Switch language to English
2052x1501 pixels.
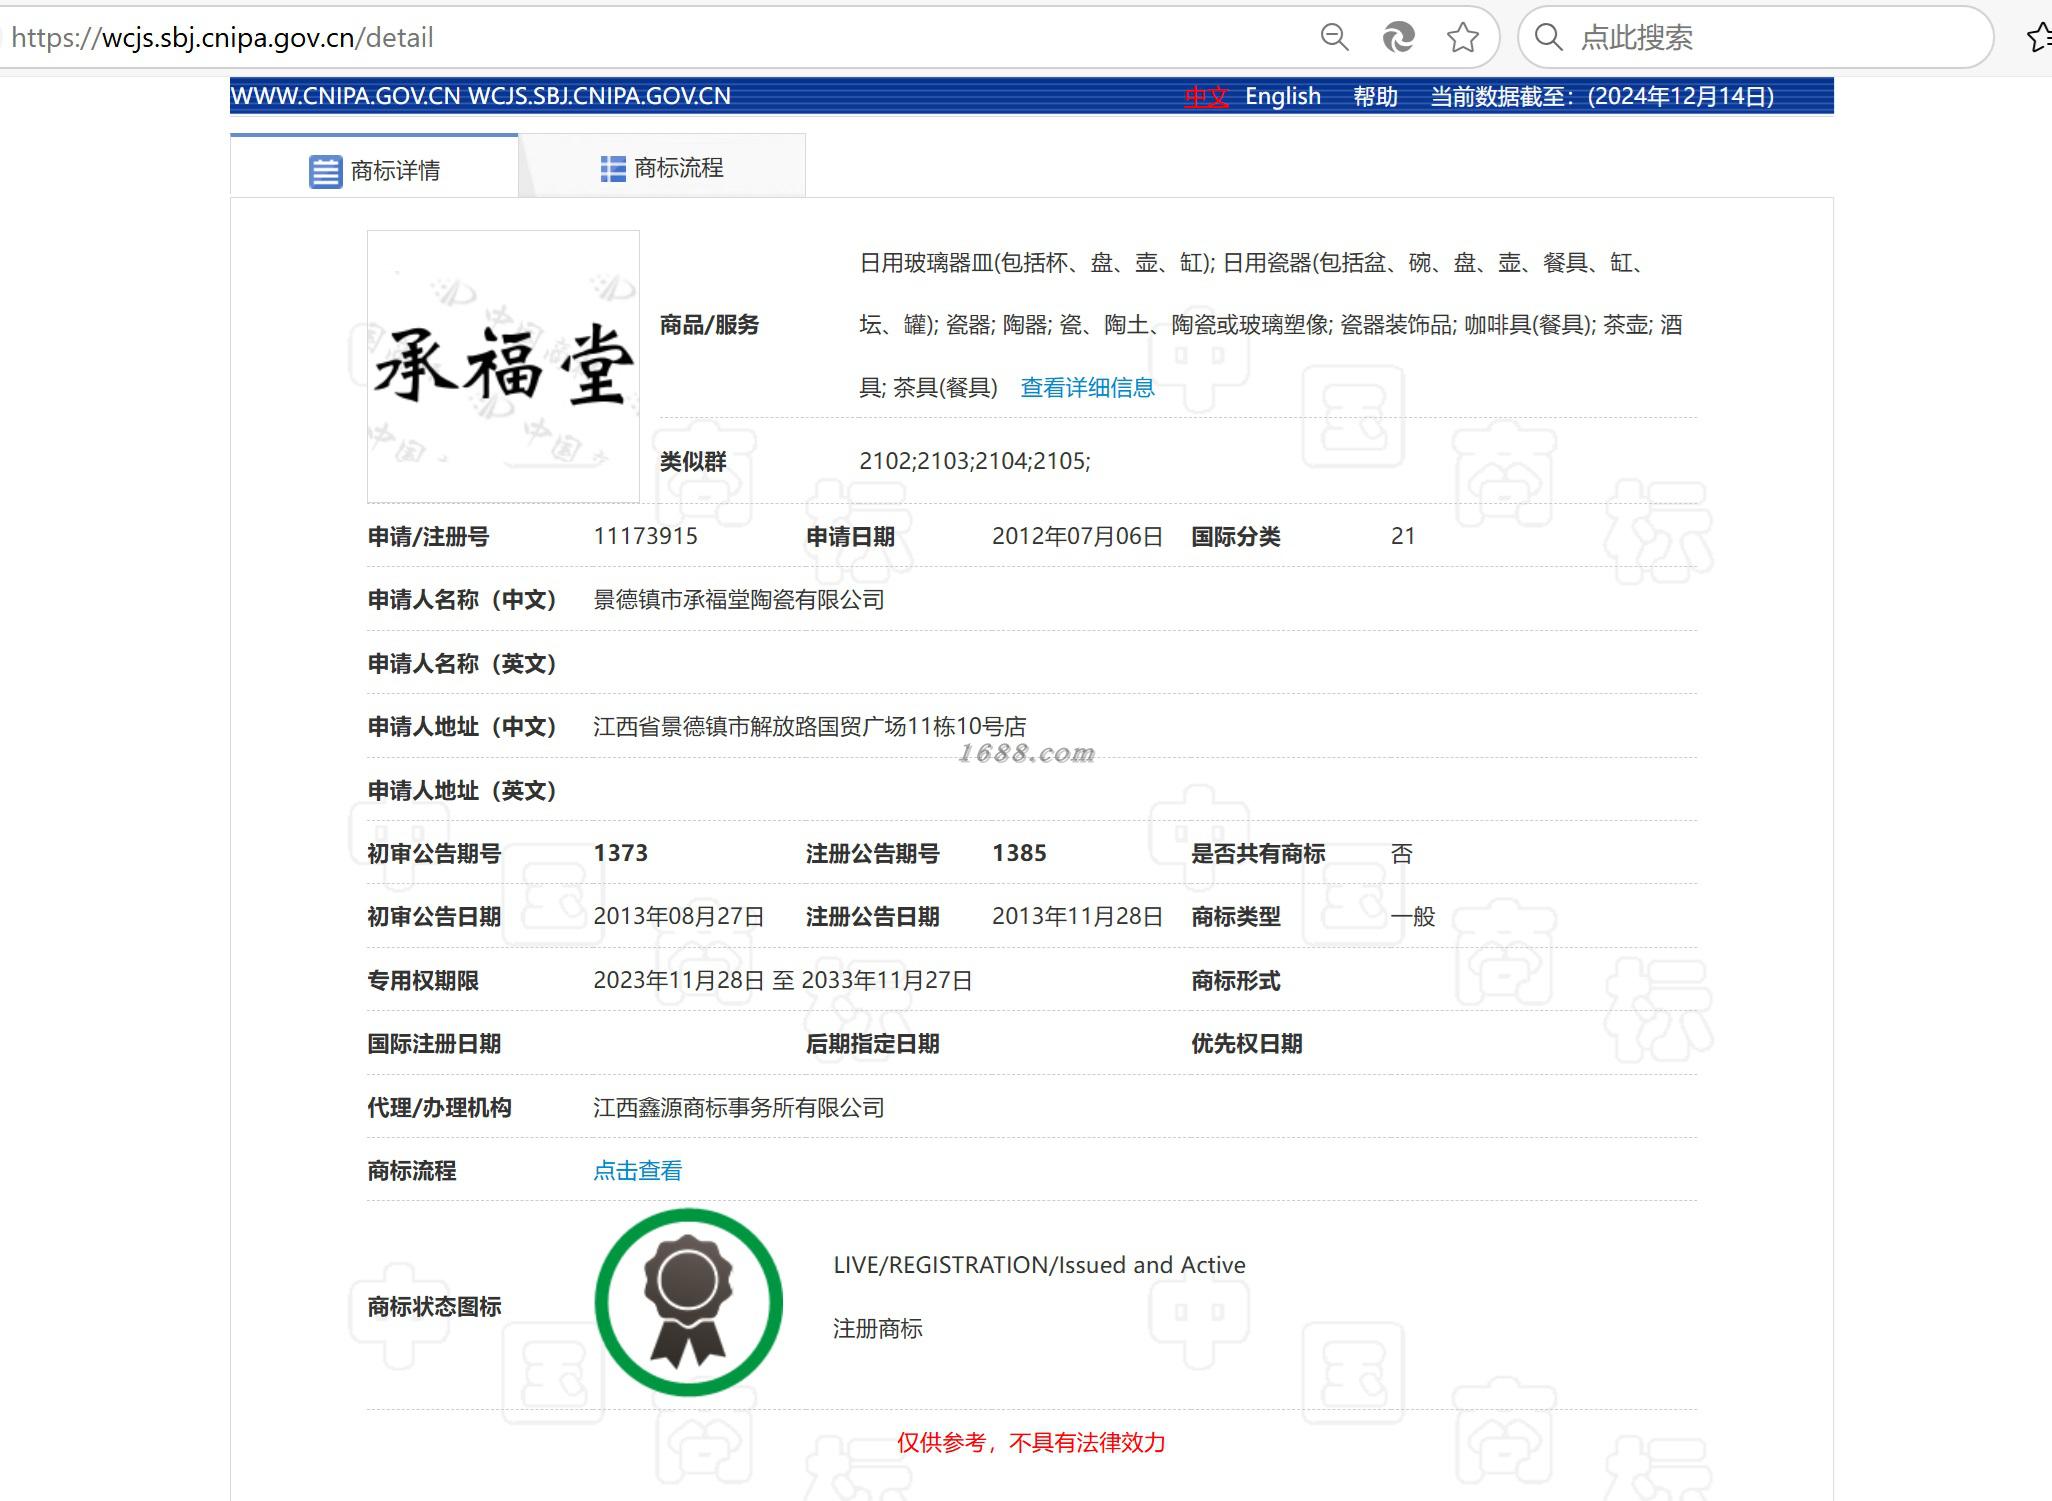[1282, 96]
